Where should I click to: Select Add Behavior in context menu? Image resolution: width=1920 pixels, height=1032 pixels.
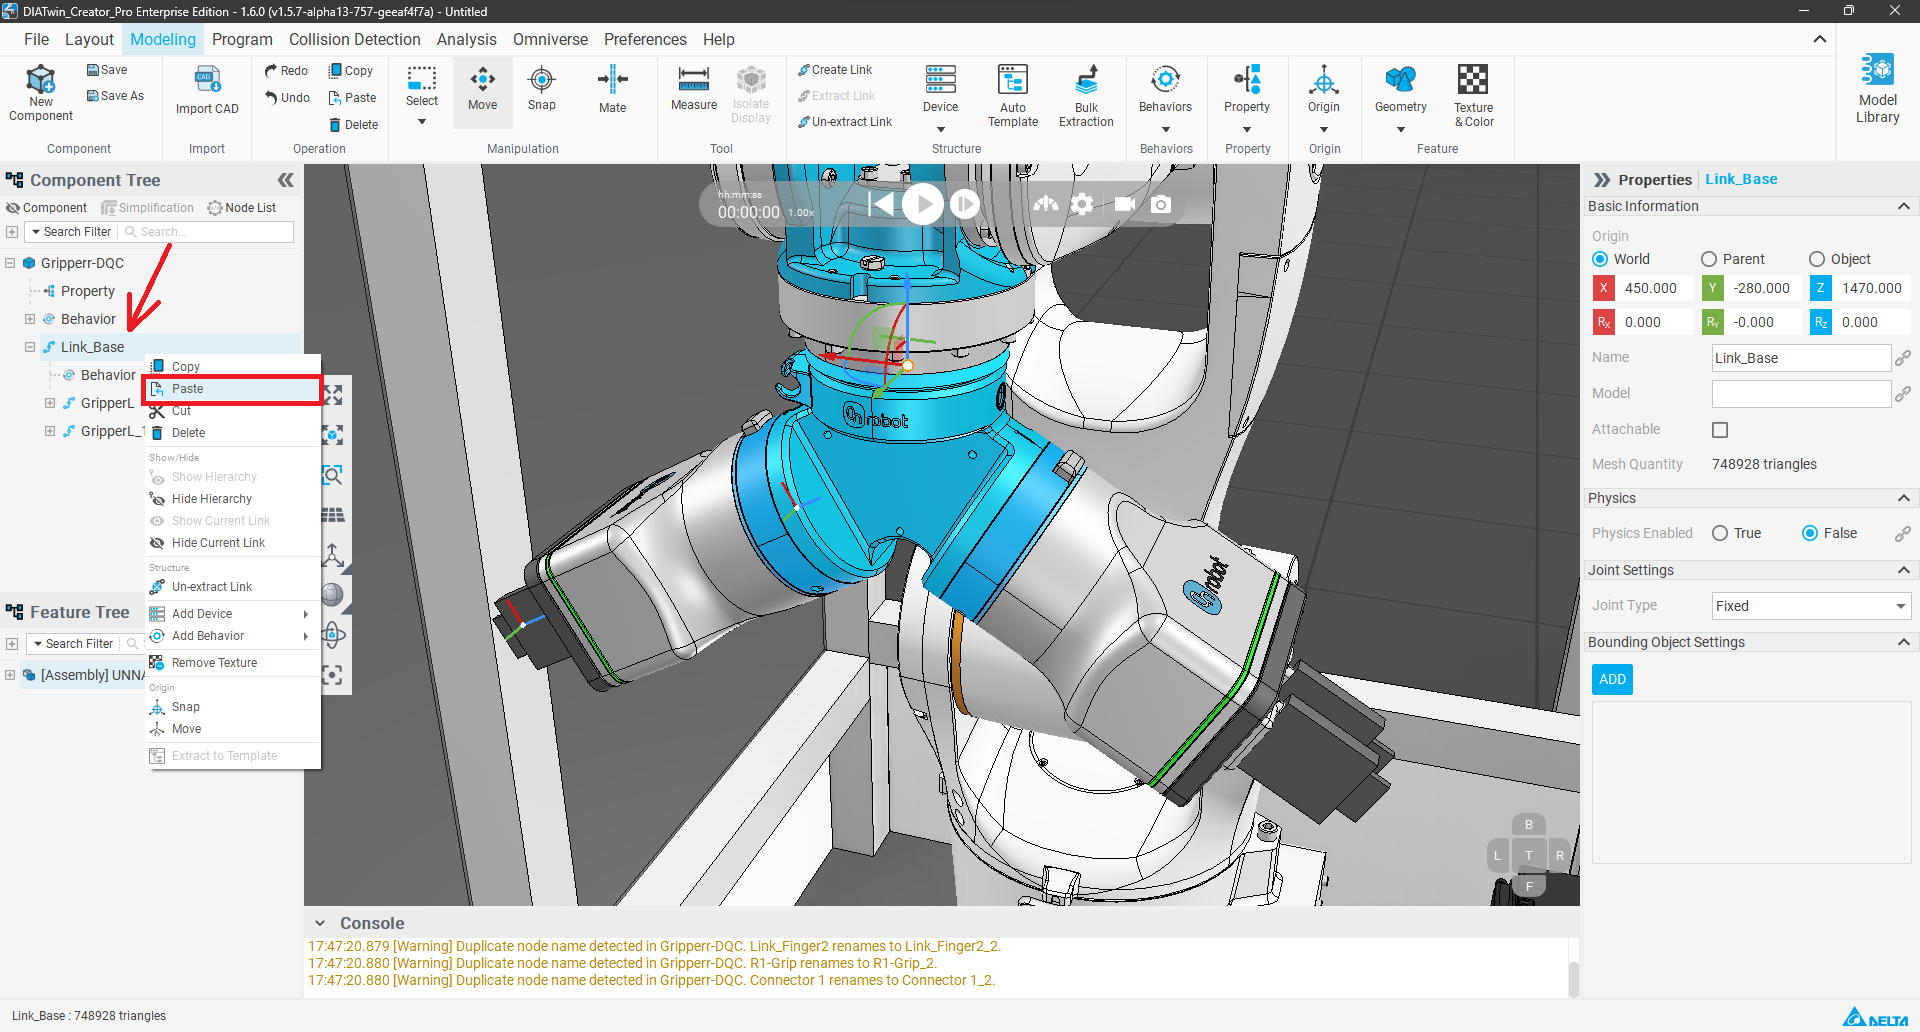pos(233,636)
